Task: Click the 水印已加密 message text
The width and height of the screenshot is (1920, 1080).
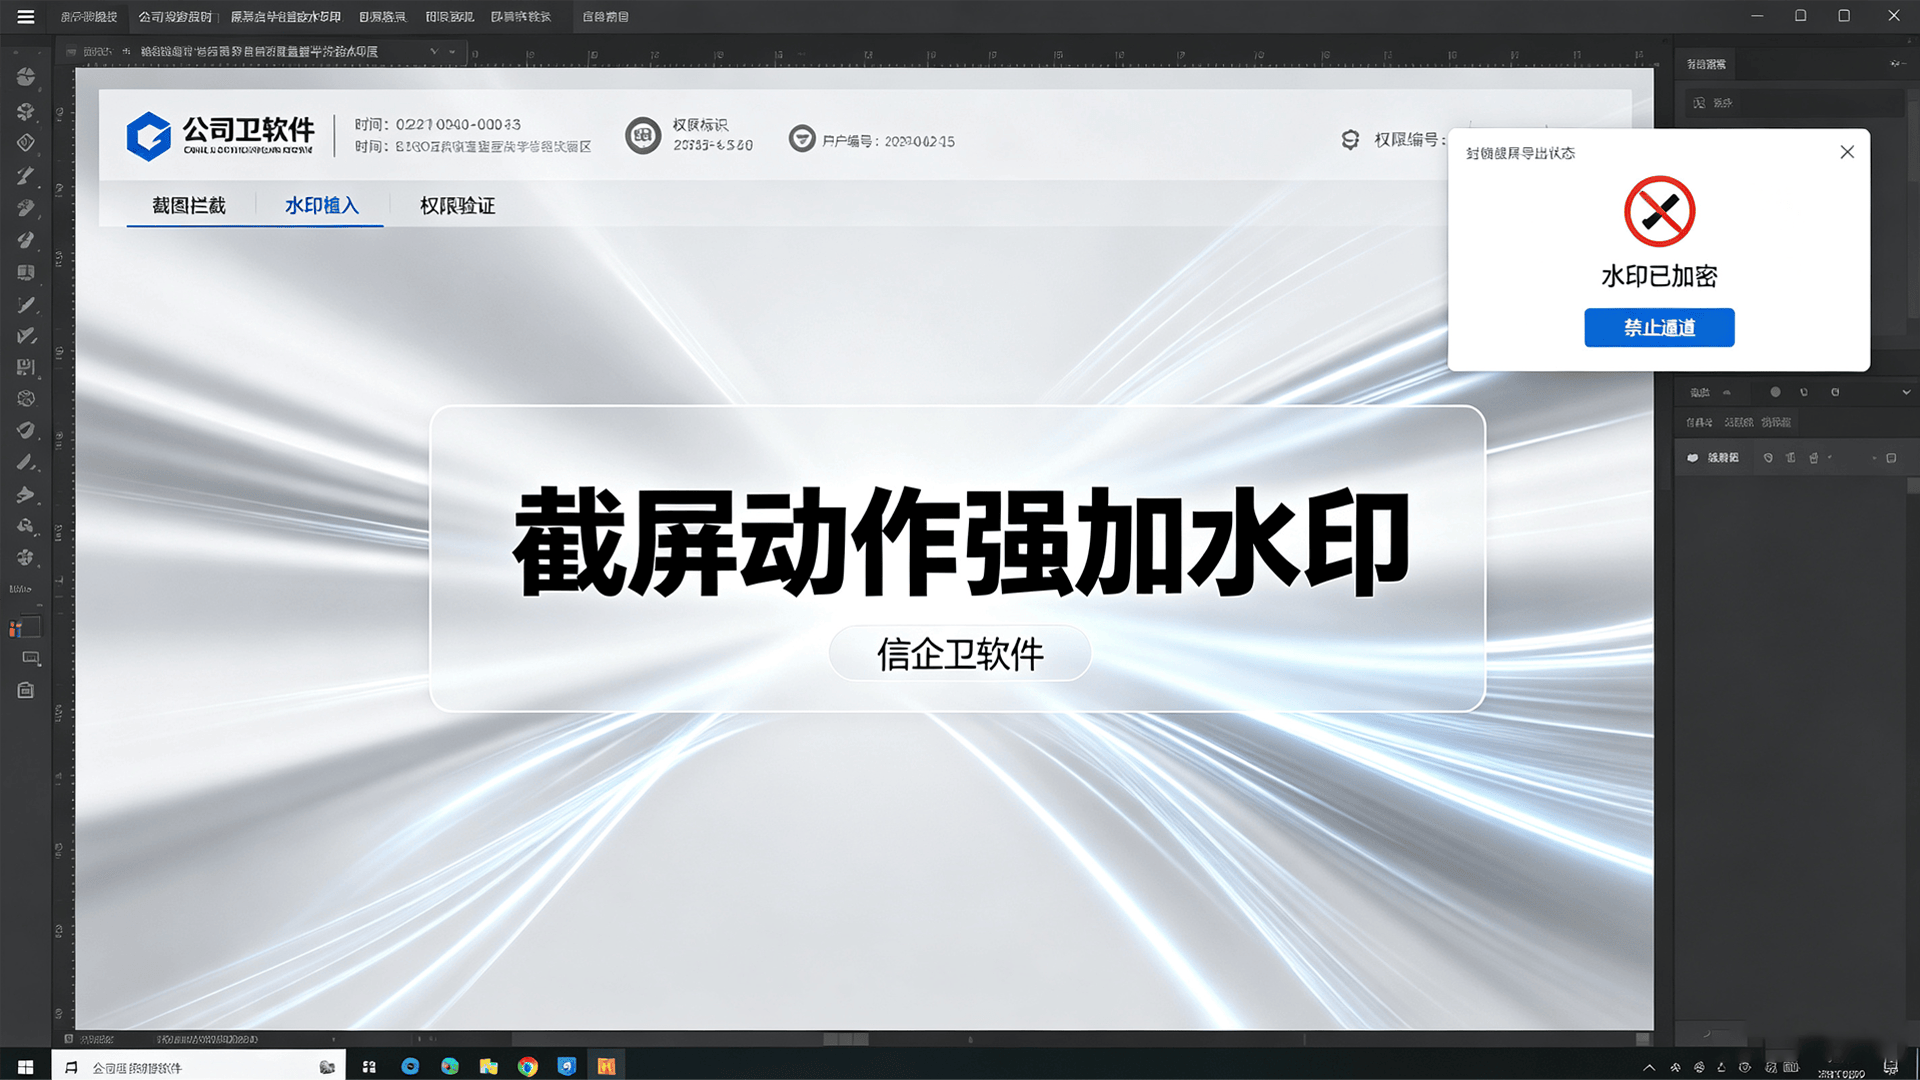Action: [x=1659, y=276]
